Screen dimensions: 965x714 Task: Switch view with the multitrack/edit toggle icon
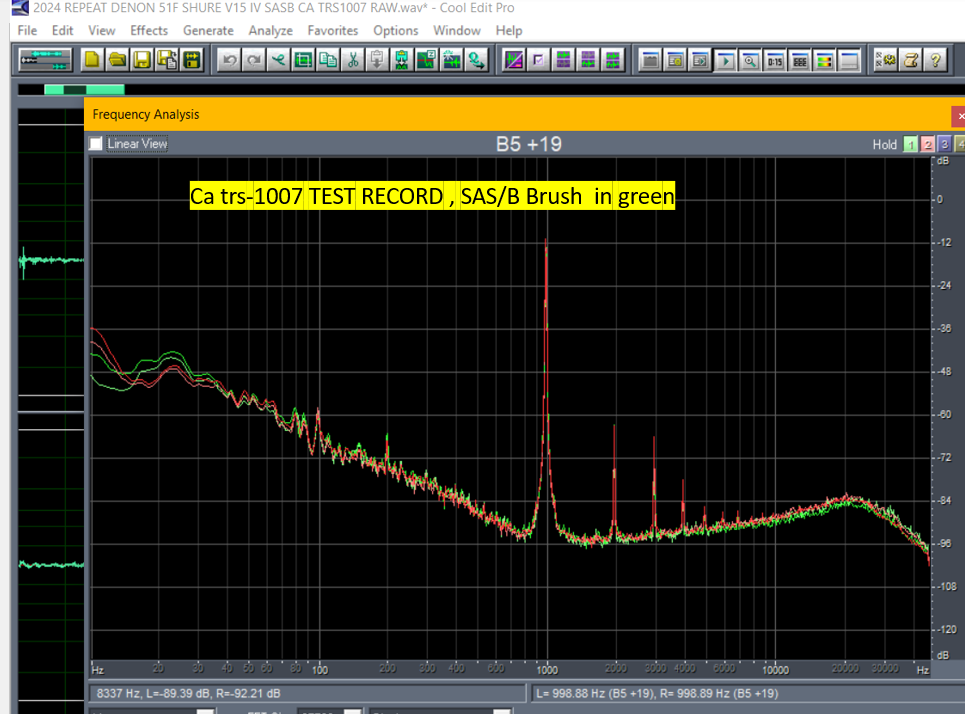coord(43,60)
